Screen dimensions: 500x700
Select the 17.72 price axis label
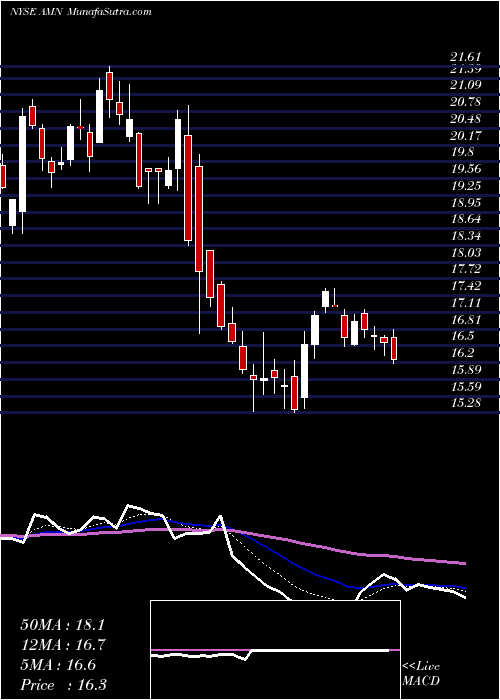pos(466,269)
